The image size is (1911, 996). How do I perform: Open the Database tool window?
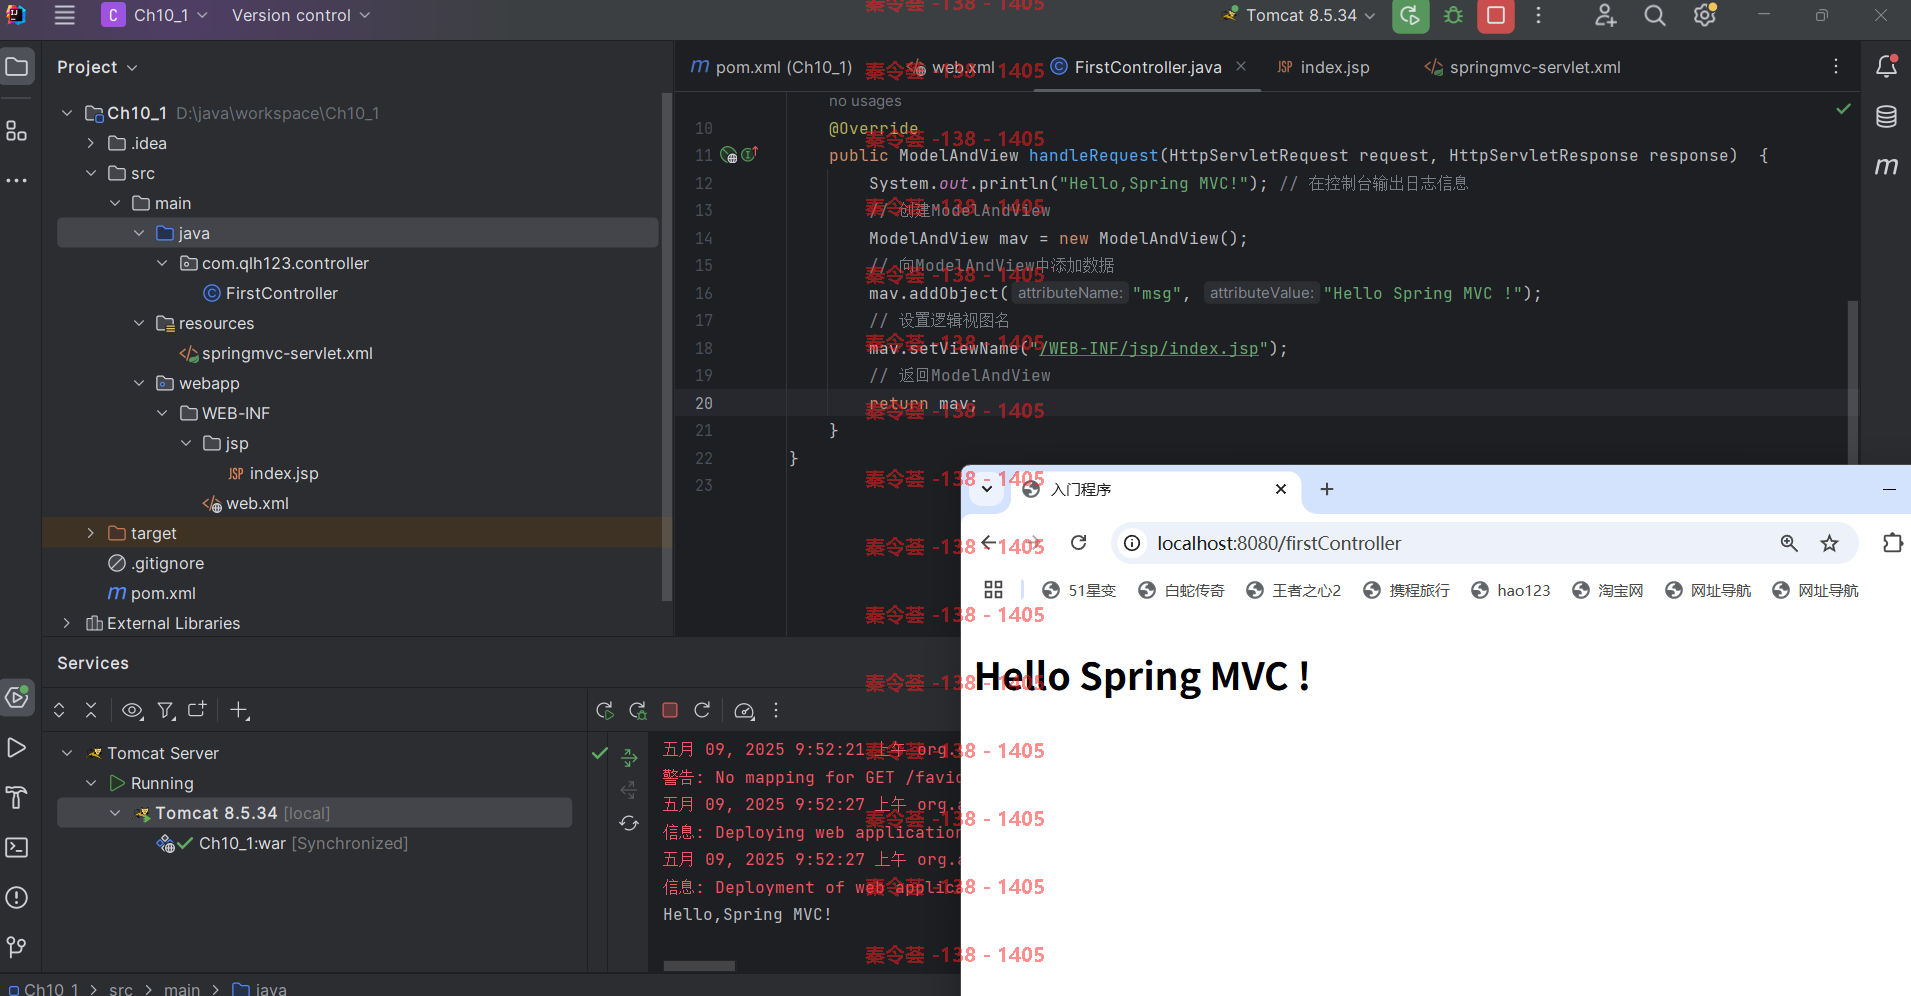coord(1886,116)
